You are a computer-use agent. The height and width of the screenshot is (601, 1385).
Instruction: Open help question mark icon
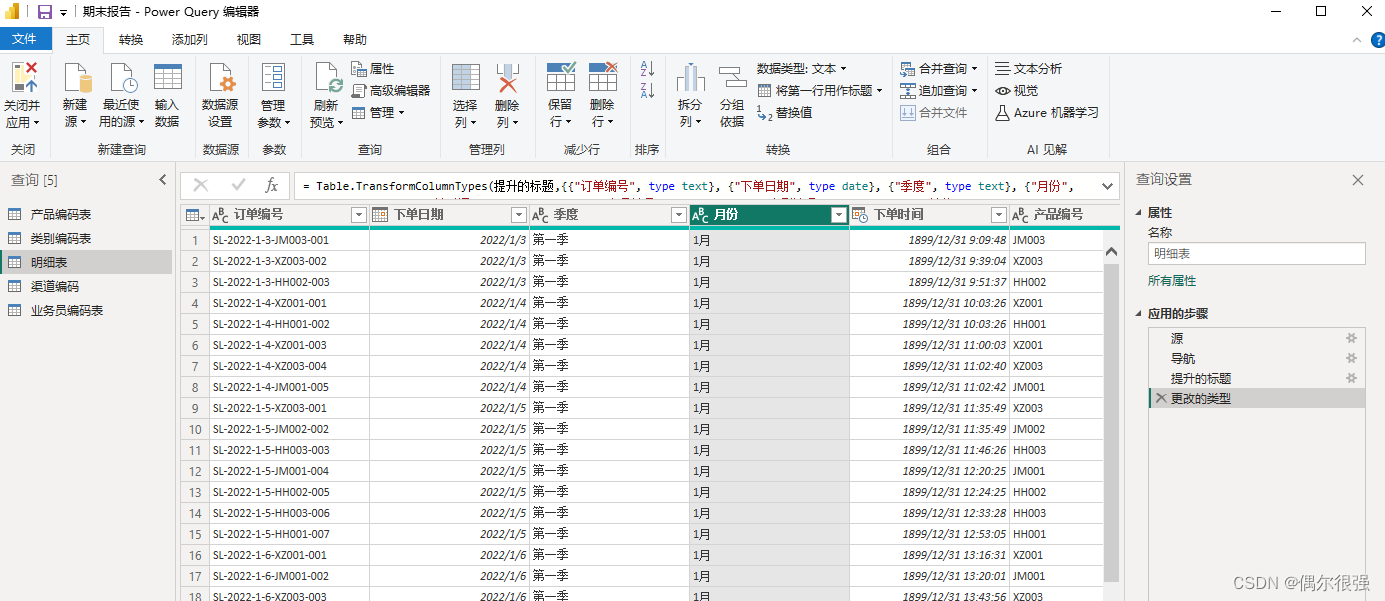click(1377, 40)
